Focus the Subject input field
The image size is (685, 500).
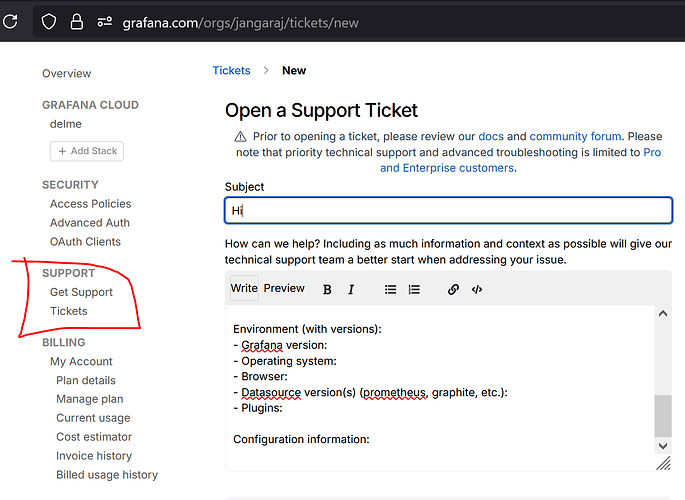448,210
